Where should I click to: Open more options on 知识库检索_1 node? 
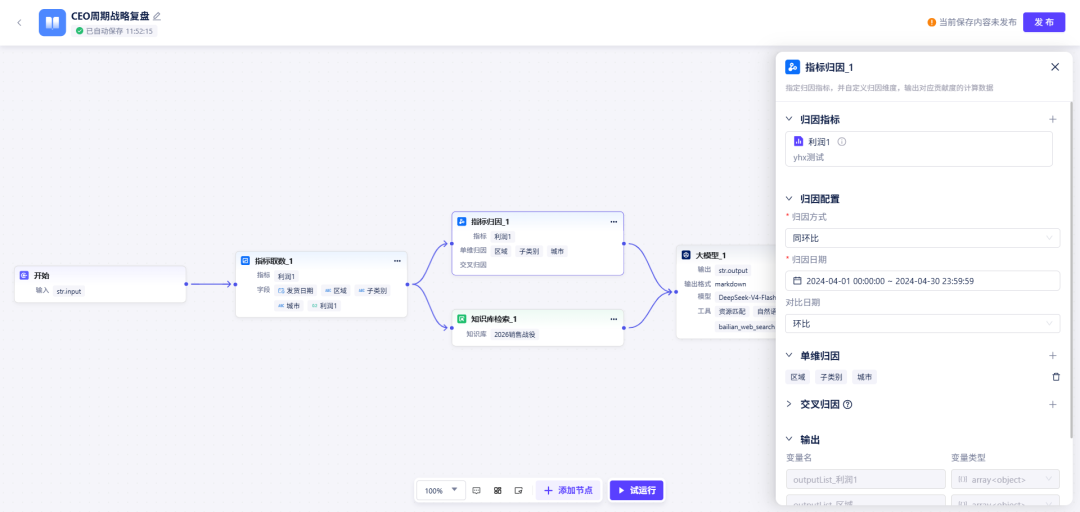click(613, 319)
